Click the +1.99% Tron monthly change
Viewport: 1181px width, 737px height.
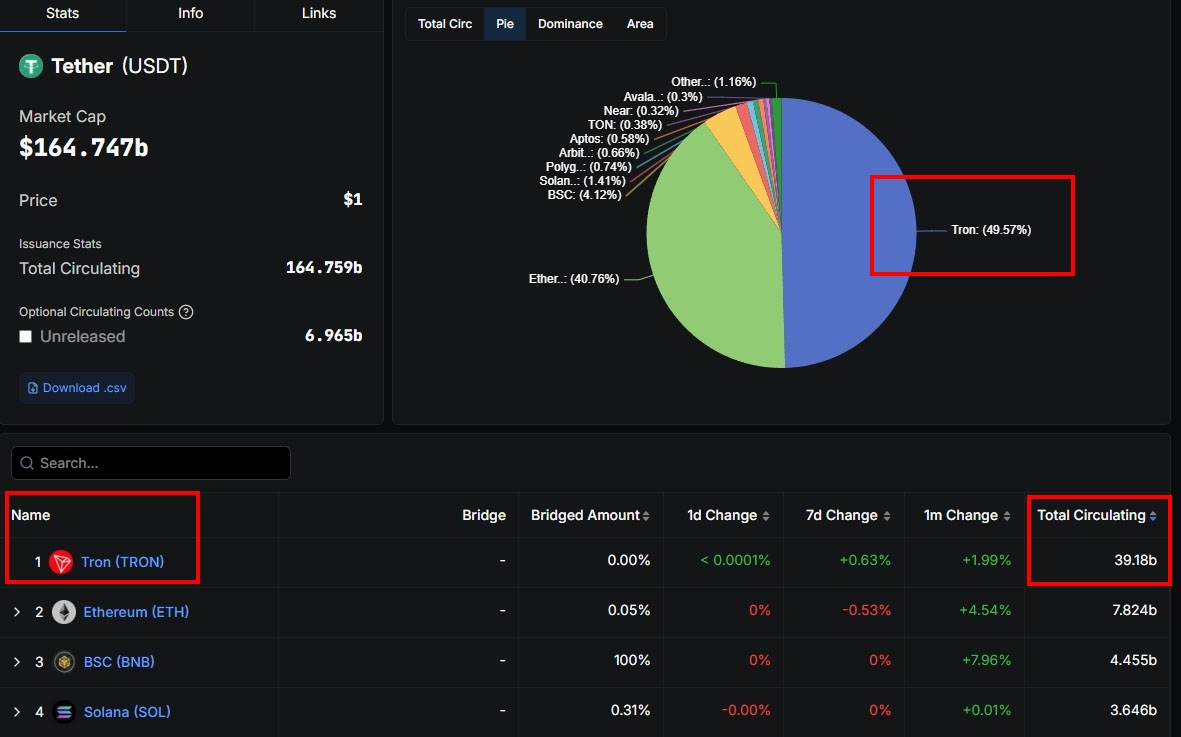tap(985, 560)
